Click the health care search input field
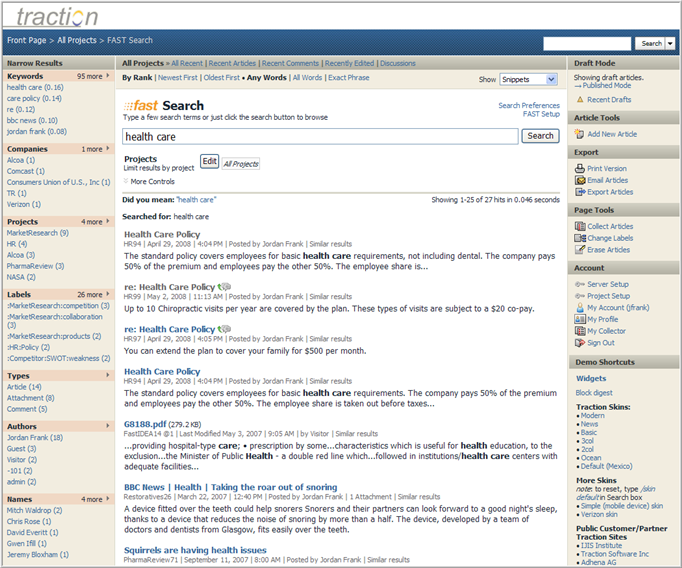Image resolution: width=682 pixels, height=568 pixels. (x=320, y=136)
